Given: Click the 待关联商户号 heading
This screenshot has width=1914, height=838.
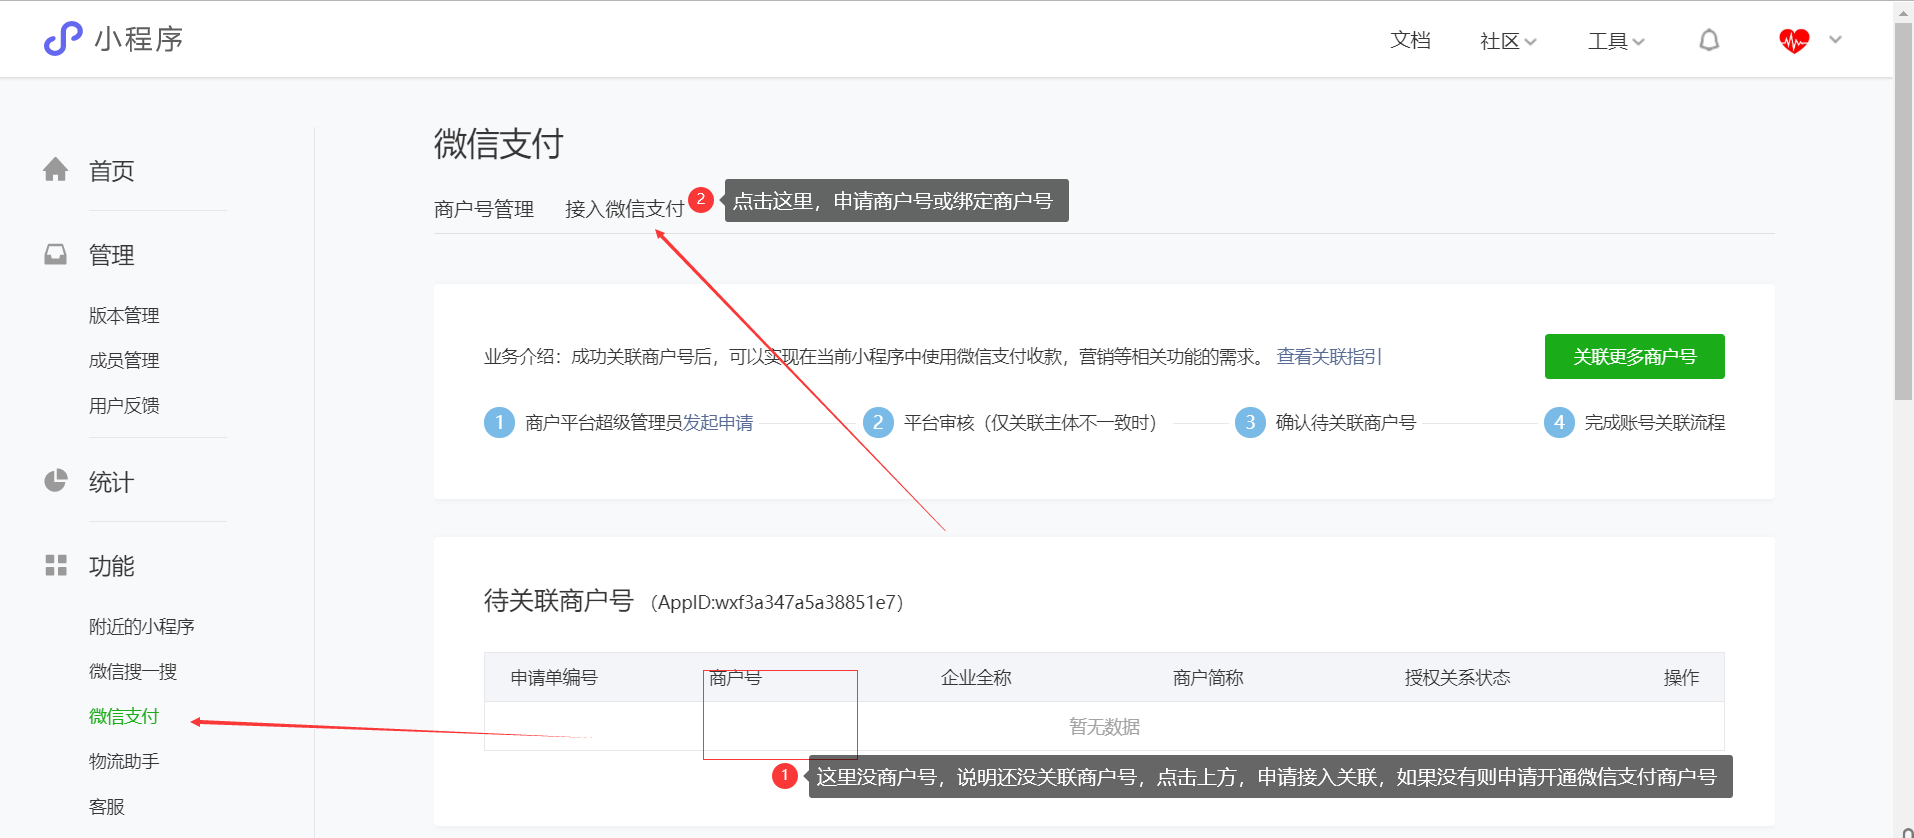Looking at the screenshot, I should 559,600.
